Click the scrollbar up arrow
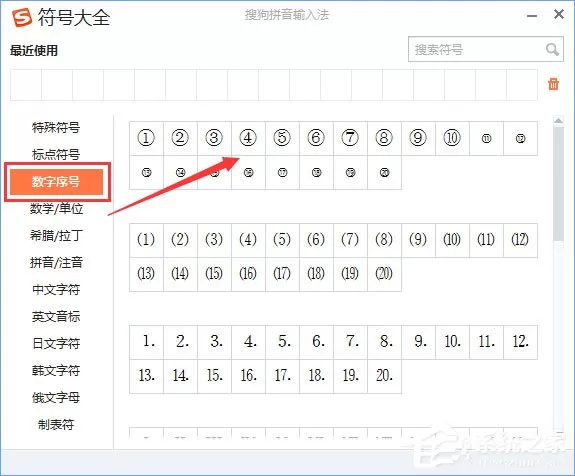Image resolution: width=575 pixels, height=476 pixels. click(558, 121)
